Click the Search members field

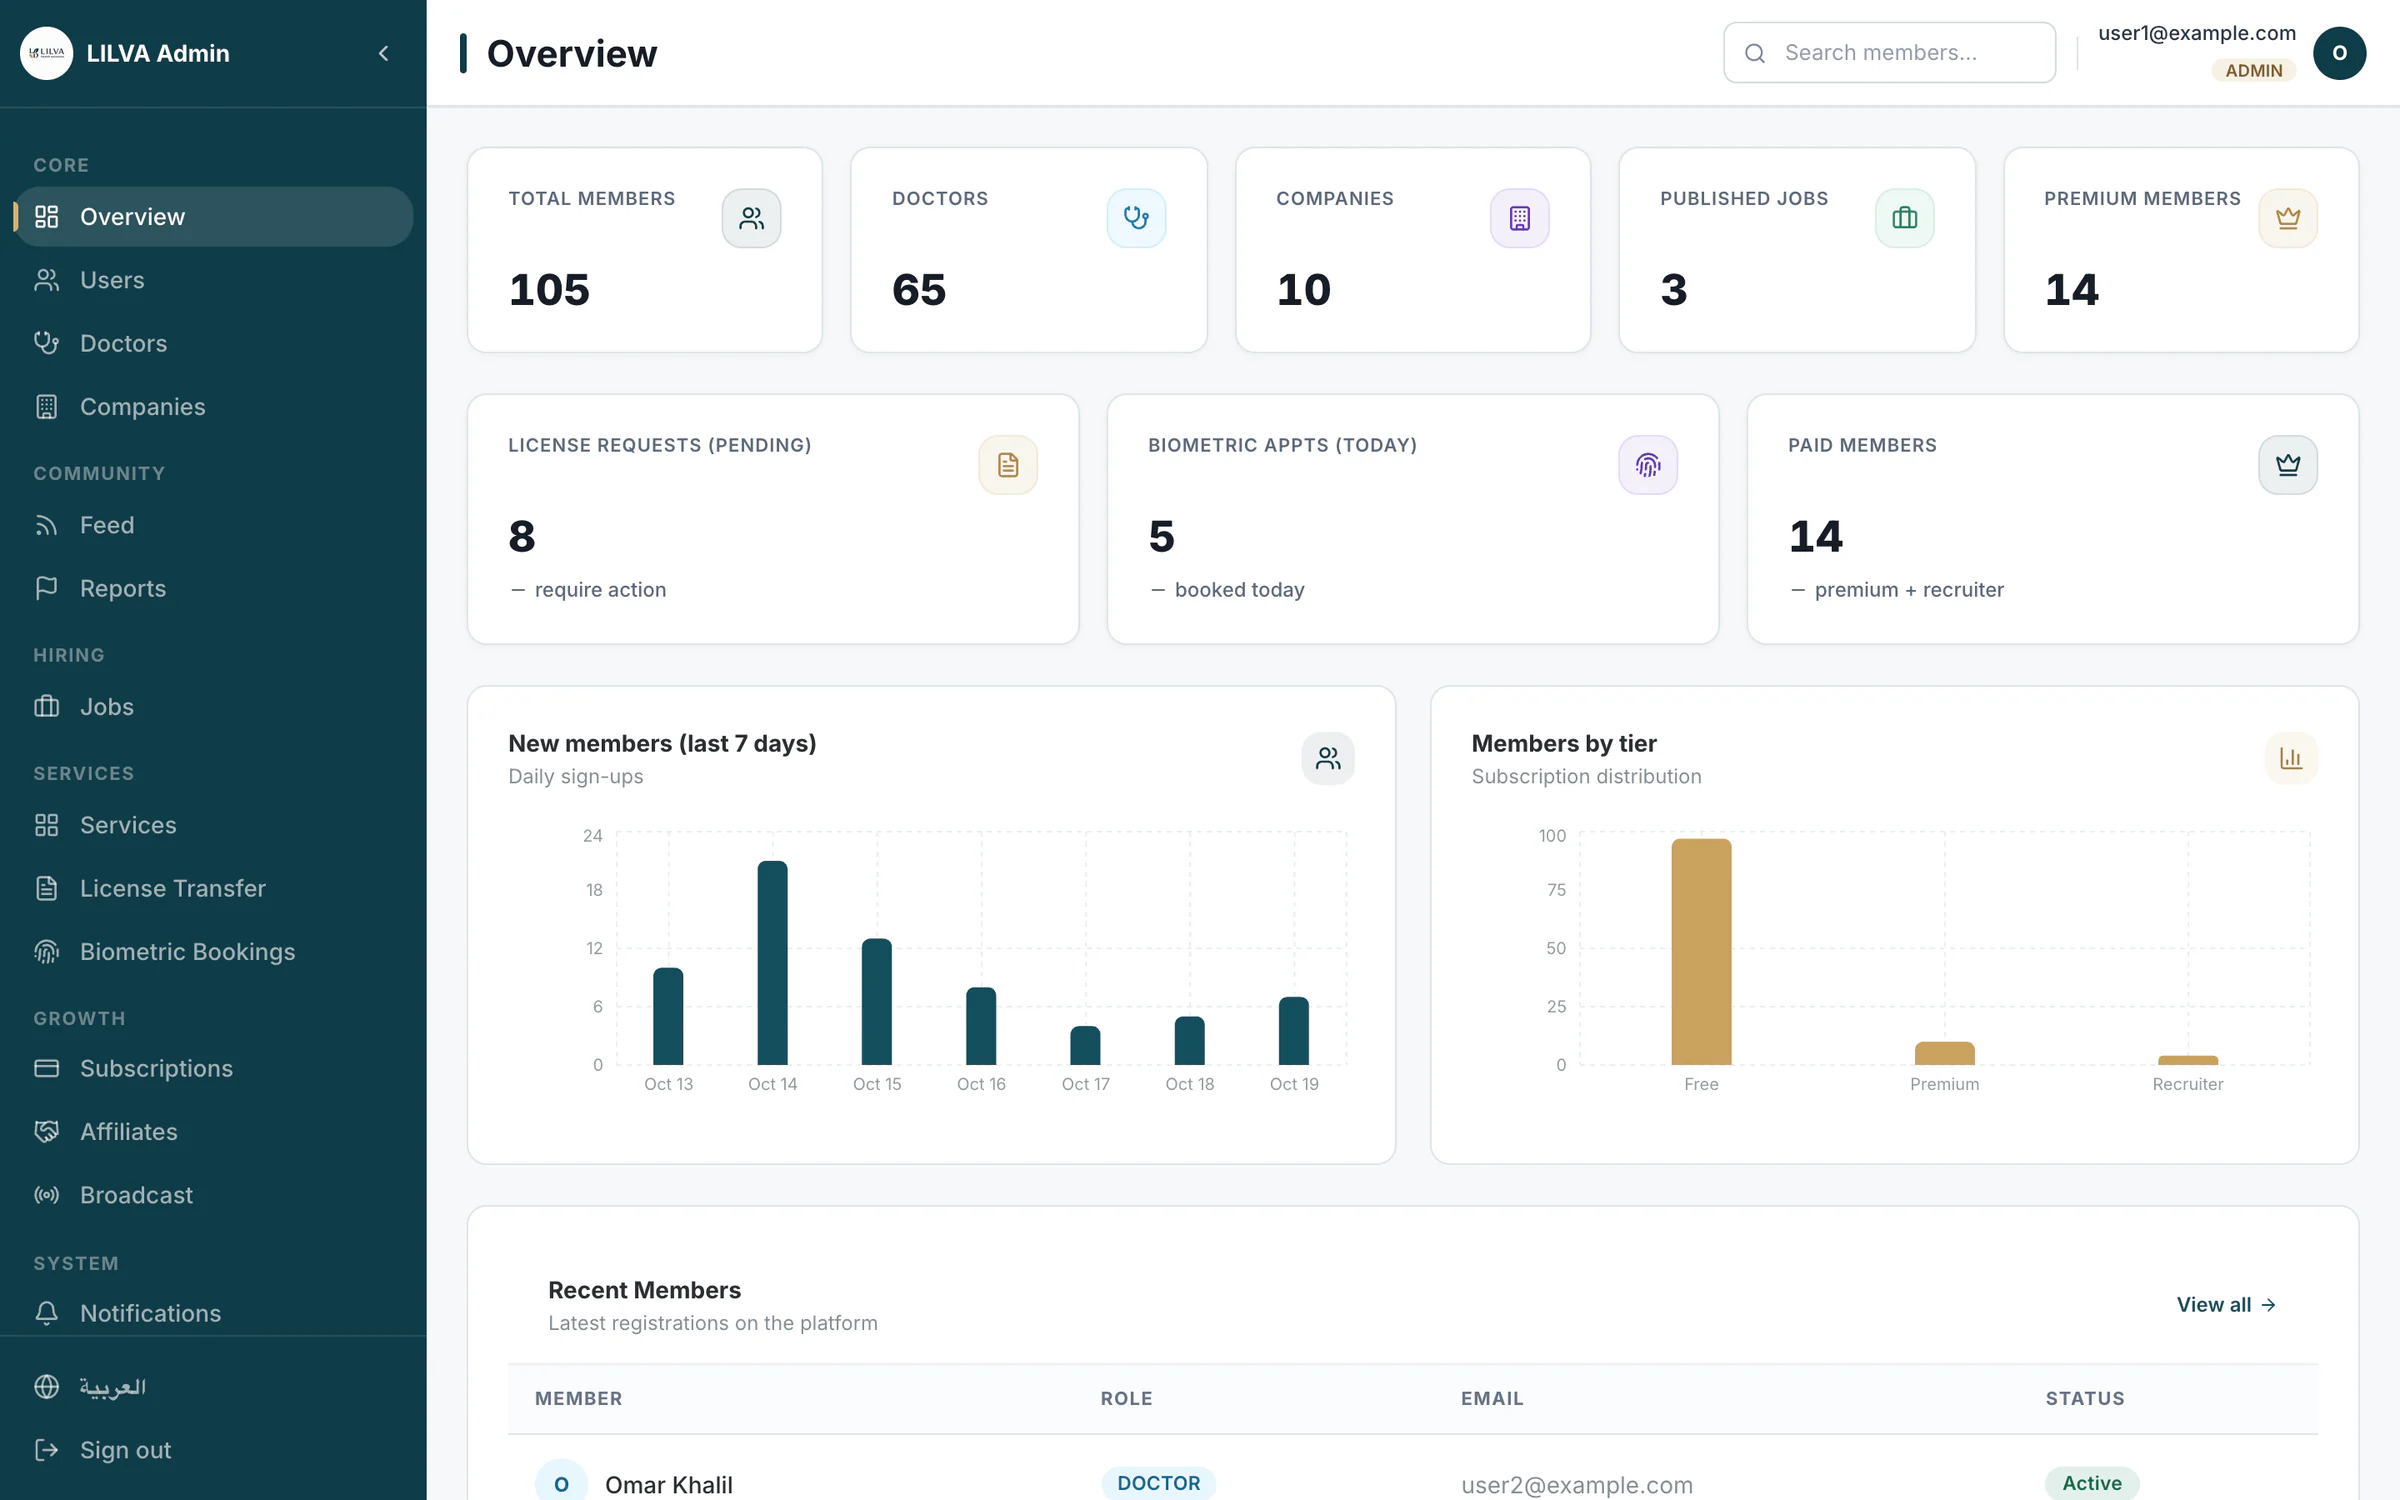[x=1889, y=53]
